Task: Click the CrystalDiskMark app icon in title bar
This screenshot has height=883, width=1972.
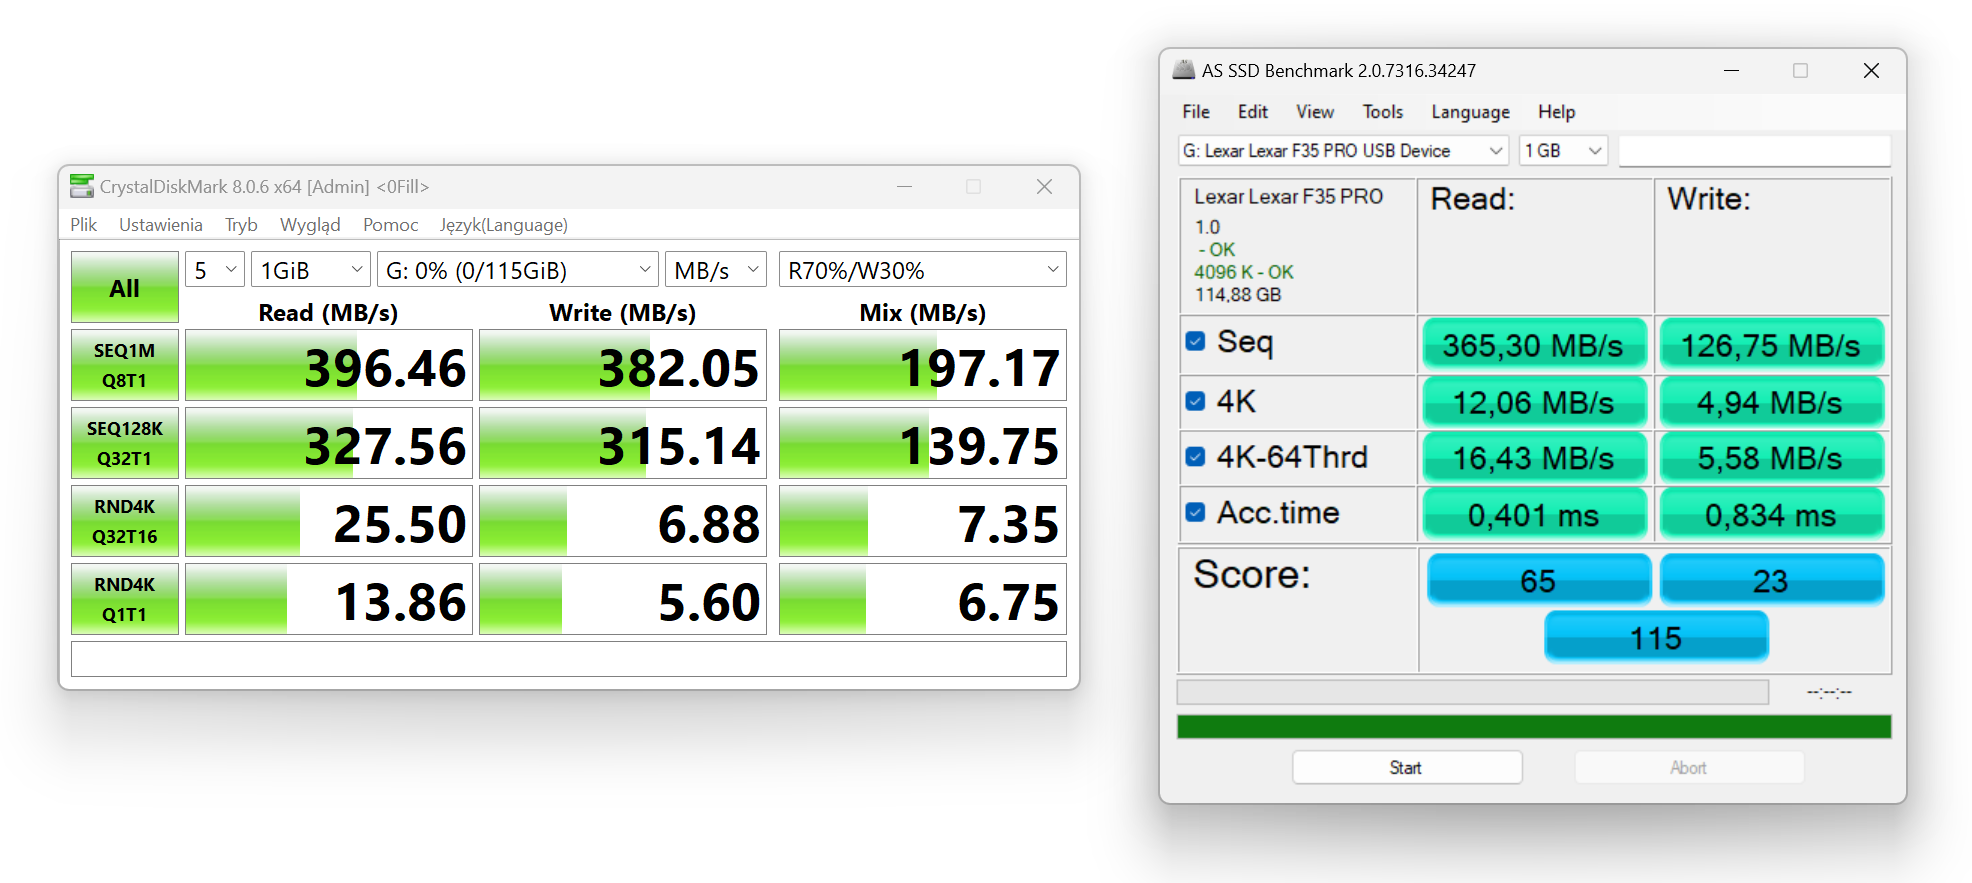Action: [81, 186]
